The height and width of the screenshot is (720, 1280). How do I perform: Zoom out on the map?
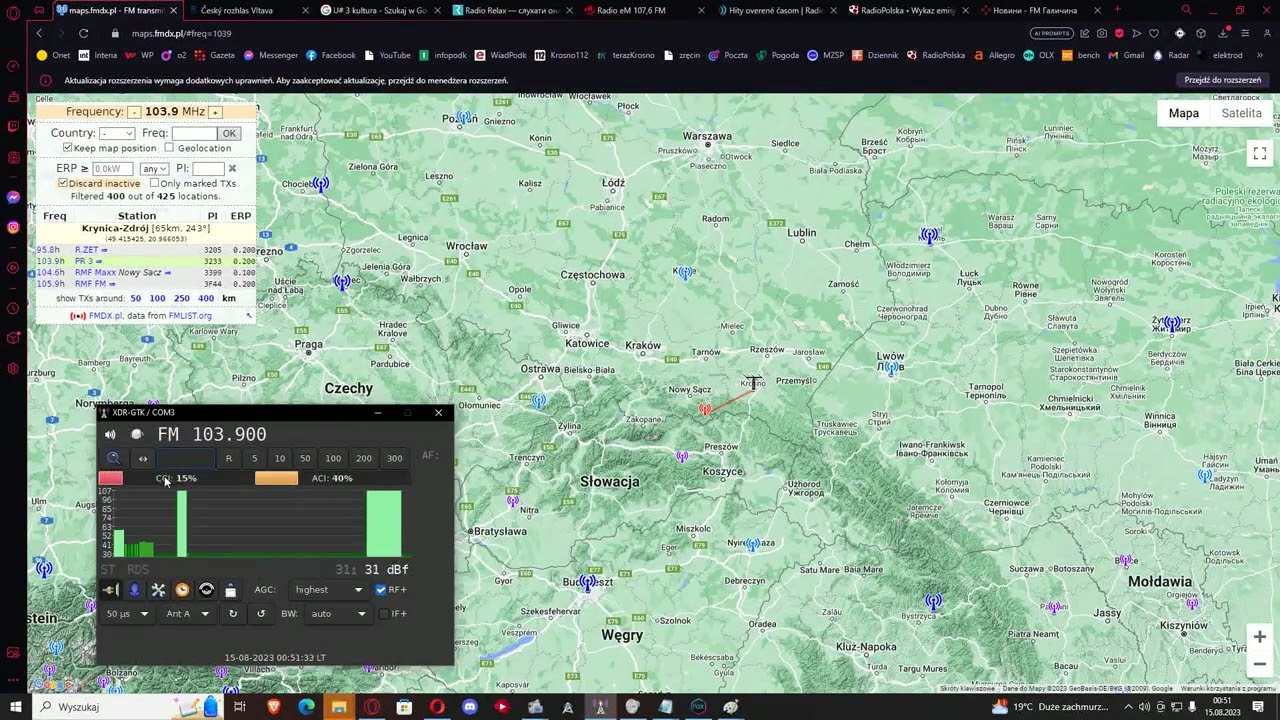coord(1260,664)
